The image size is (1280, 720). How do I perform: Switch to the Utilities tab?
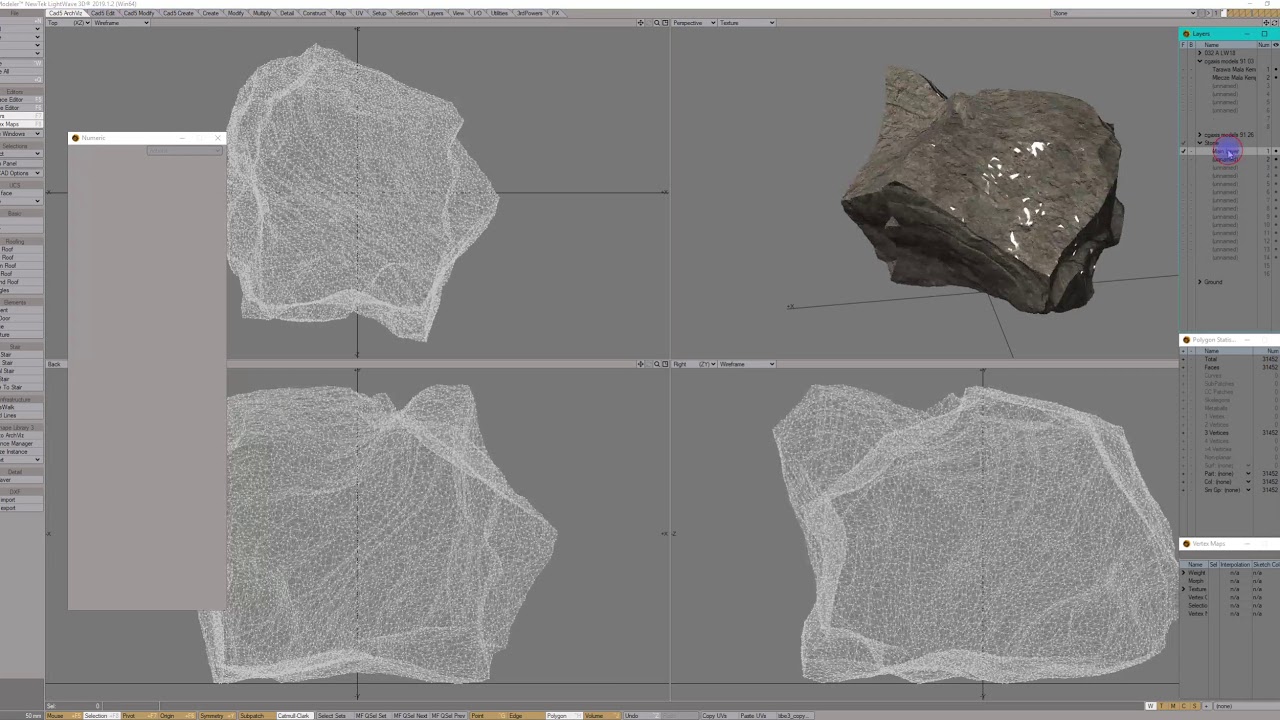coord(499,13)
